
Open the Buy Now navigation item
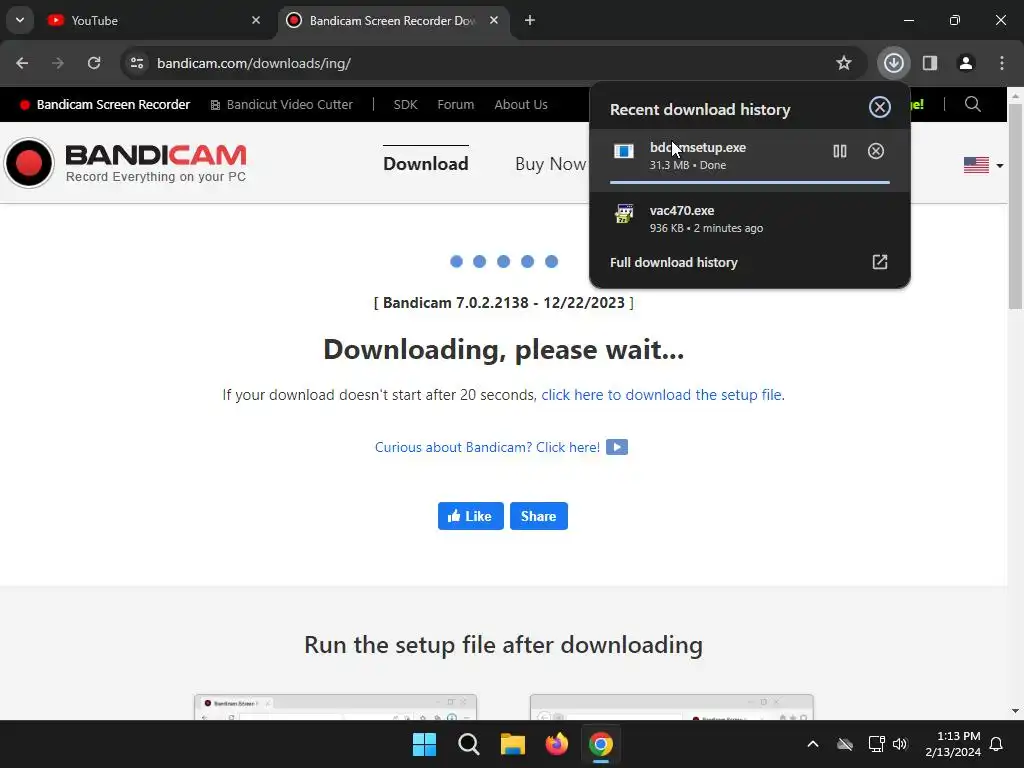click(x=551, y=164)
